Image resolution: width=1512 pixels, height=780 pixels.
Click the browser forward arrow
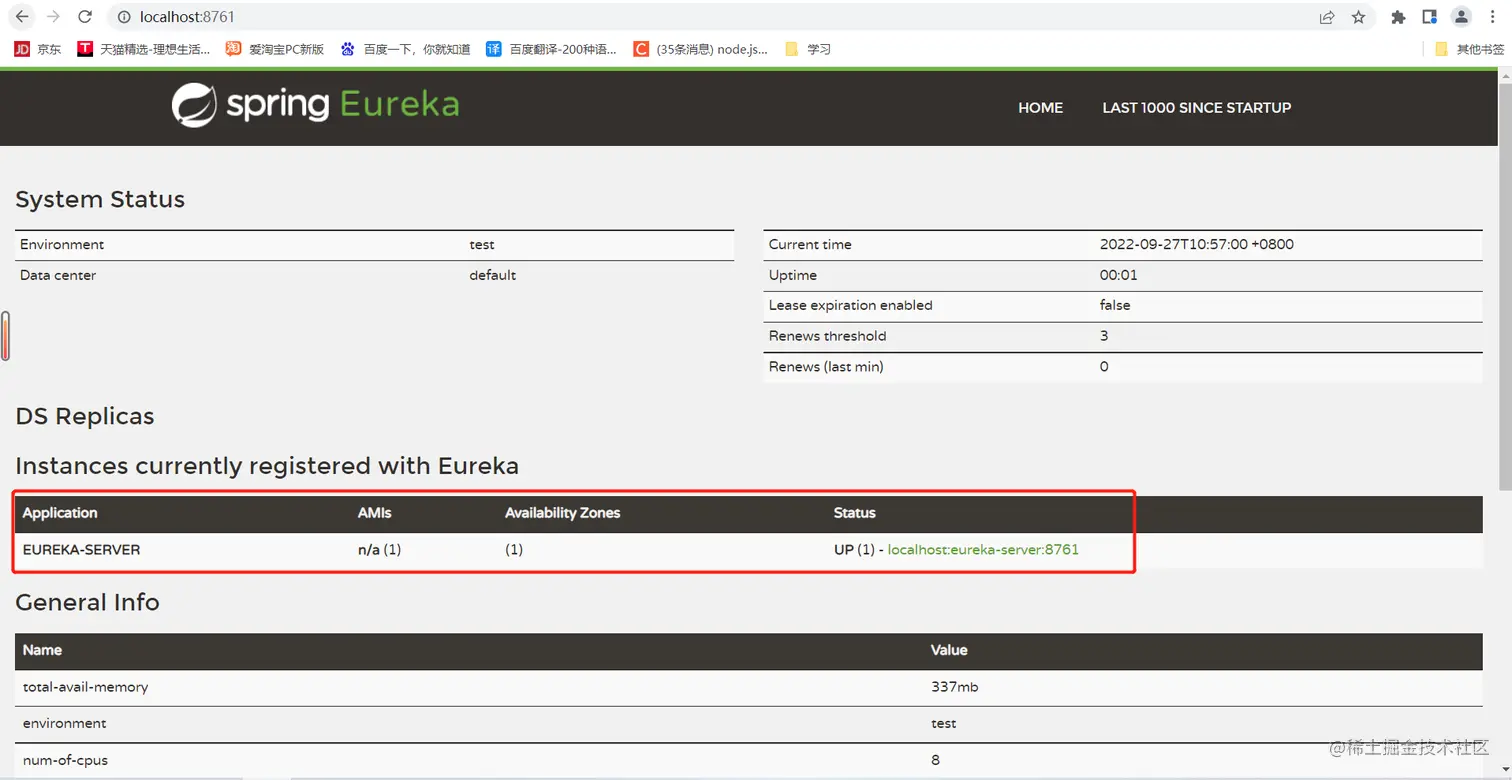tap(53, 17)
